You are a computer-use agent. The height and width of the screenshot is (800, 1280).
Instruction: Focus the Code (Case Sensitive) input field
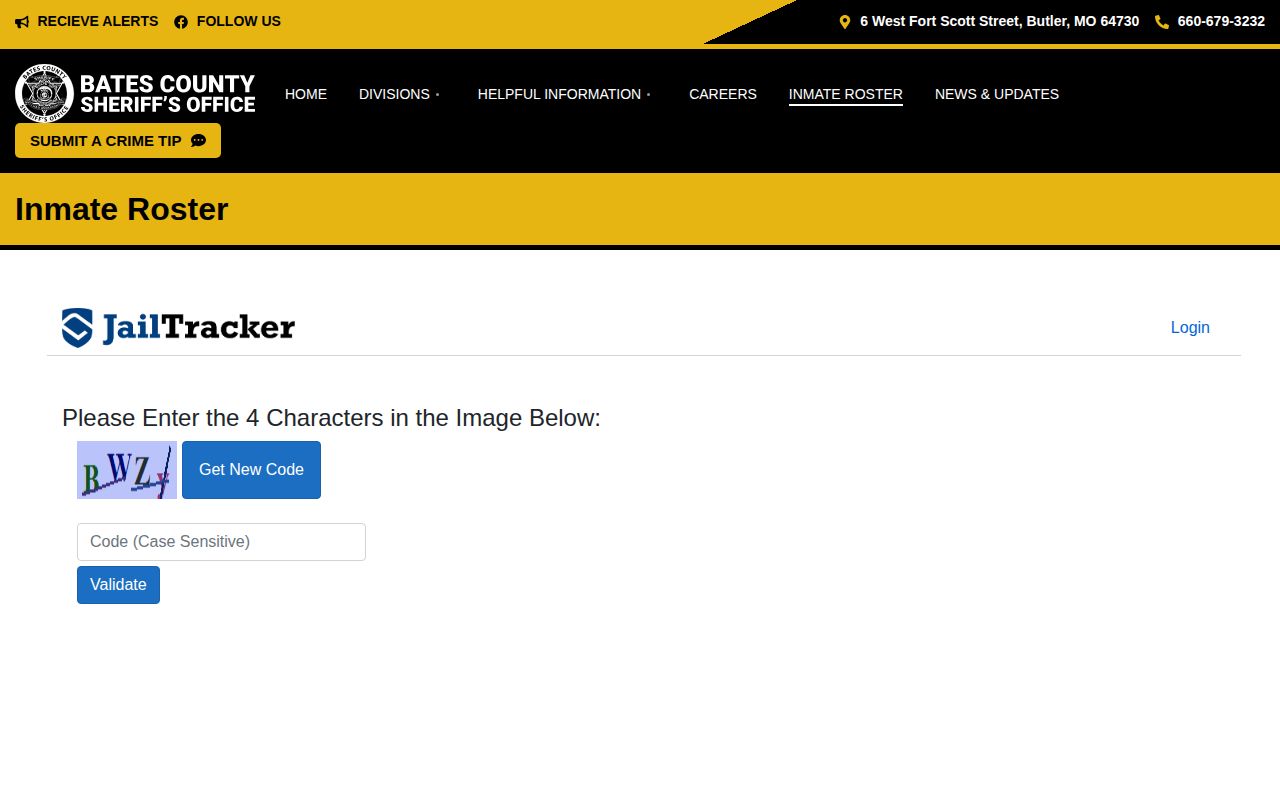click(x=221, y=542)
